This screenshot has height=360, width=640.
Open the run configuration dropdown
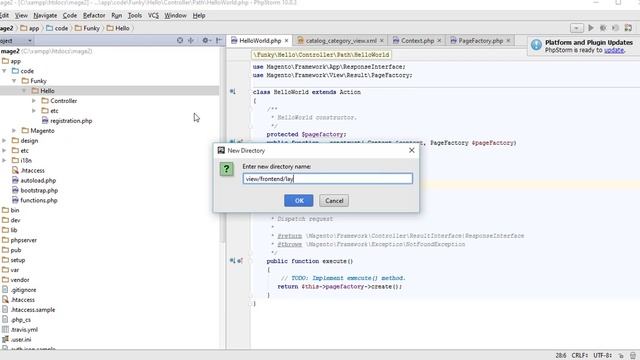coord(576,28)
